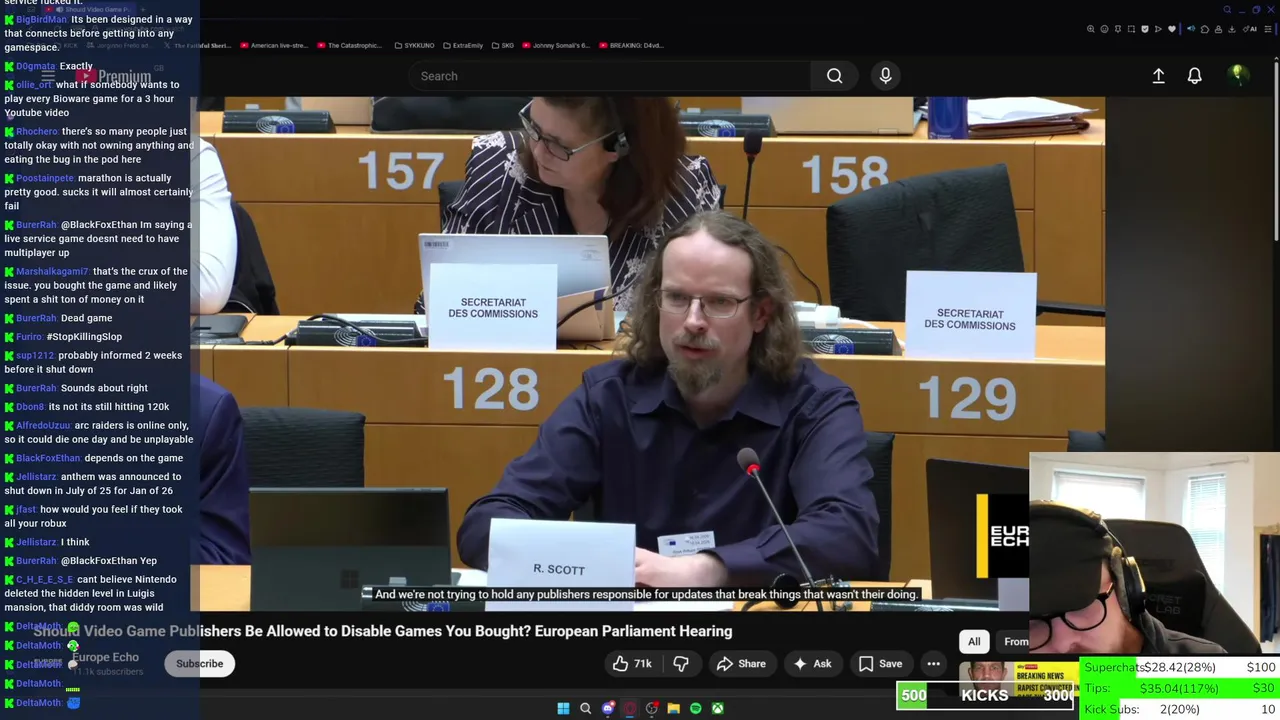Click the Europe Echo channel name
This screenshot has width=1280, height=720.
pyautogui.click(x=105, y=657)
